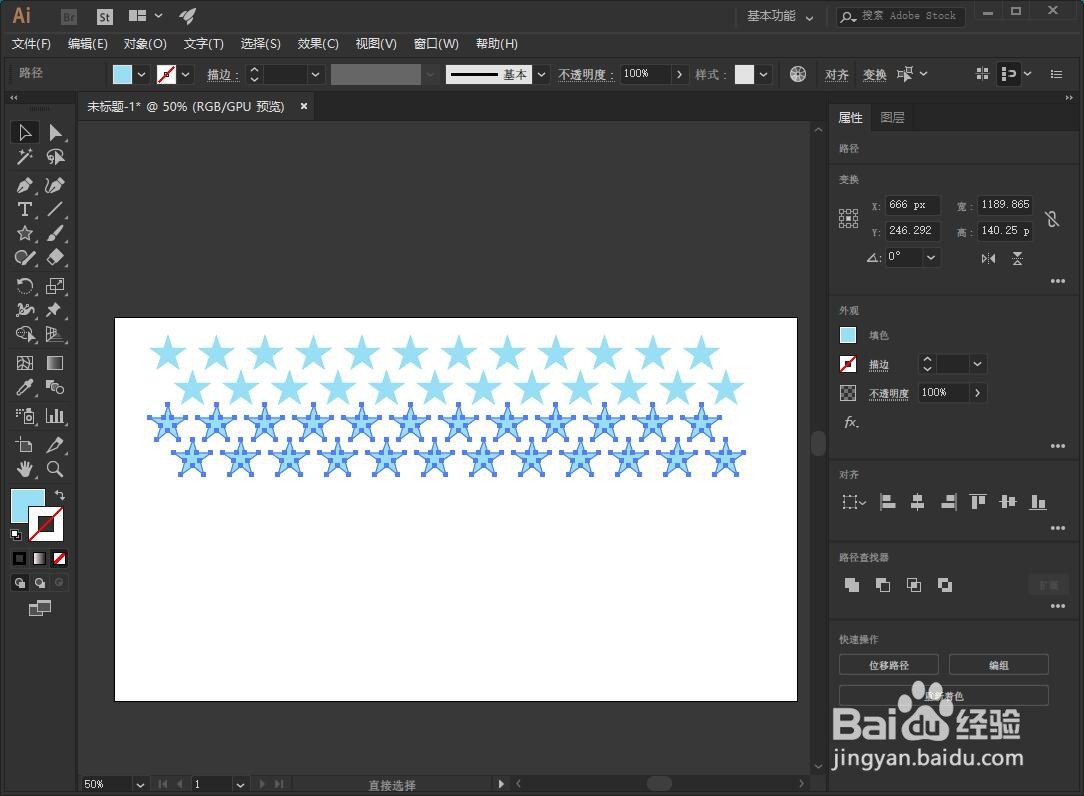Click 对齐 in the control bar
This screenshot has height=796, width=1084.
pos(837,75)
